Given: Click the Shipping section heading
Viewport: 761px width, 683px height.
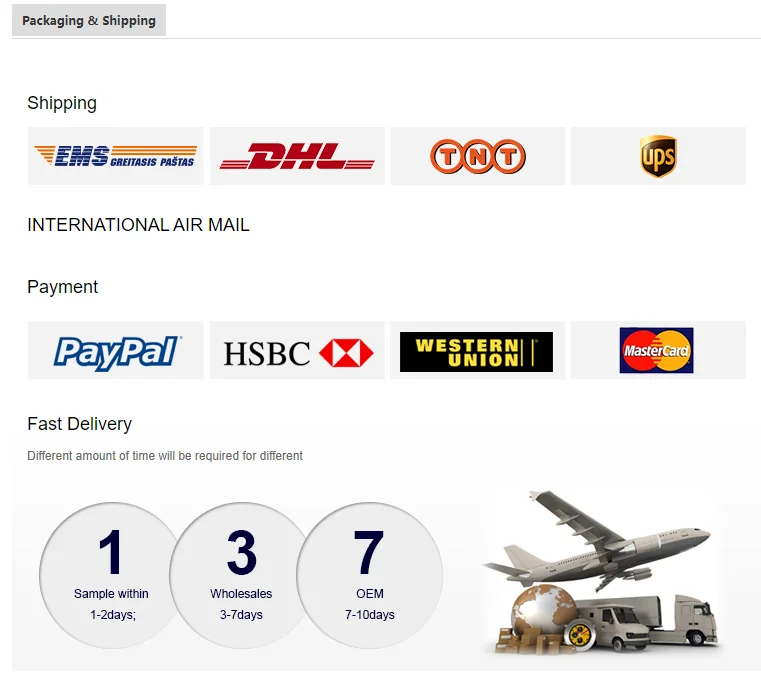Looking at the screenshot, I should click(62, 103).
